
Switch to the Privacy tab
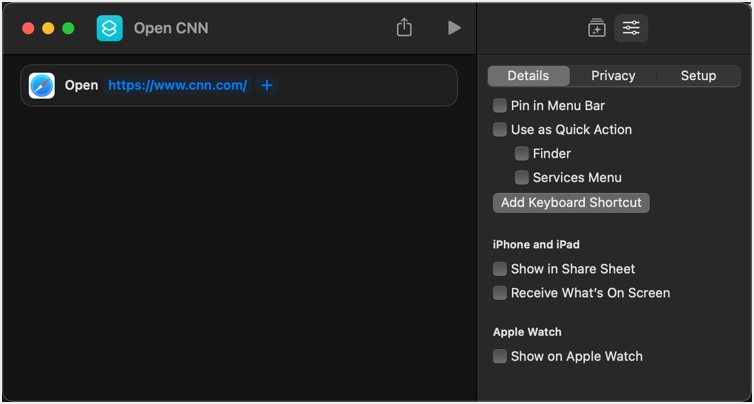613,76
